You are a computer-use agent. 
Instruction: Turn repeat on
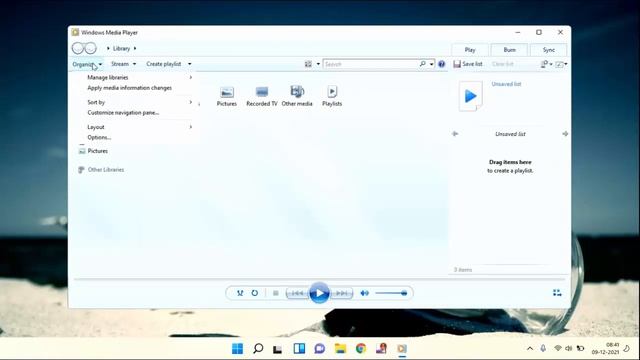pos(255,293)
